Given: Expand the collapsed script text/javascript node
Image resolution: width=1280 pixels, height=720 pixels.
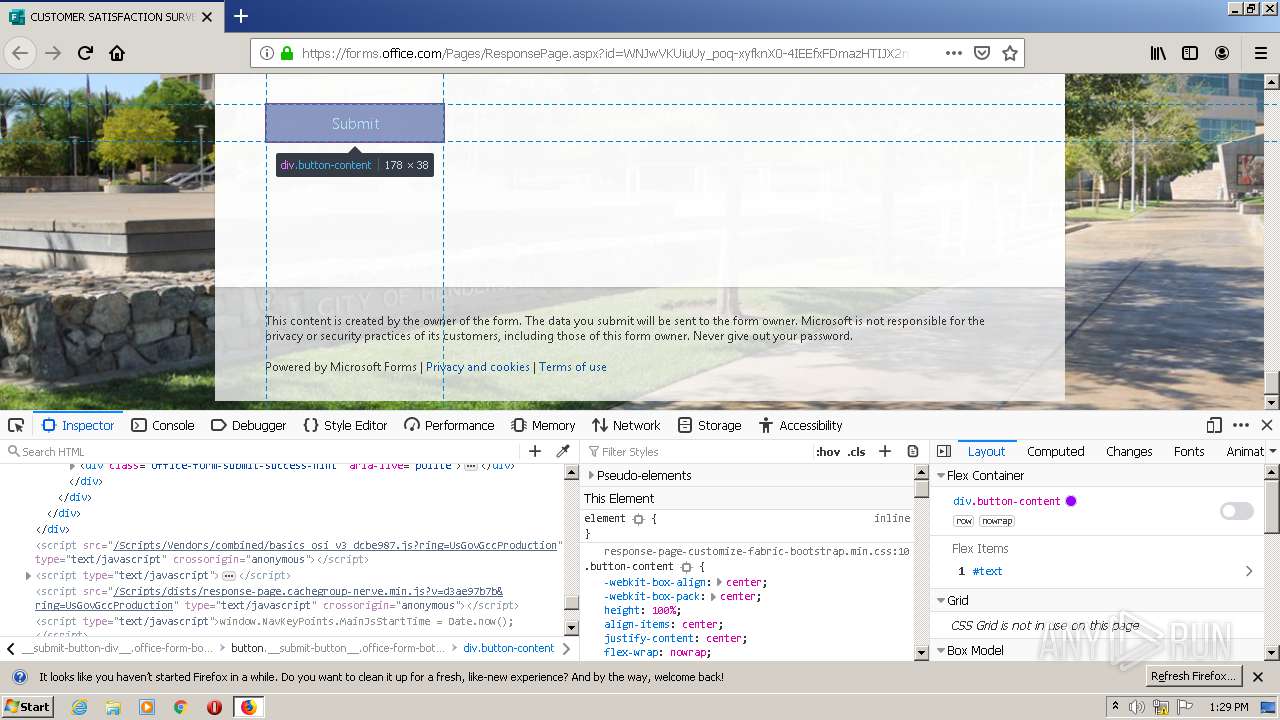Looking at the screenshot, I should pyautogui.click(x=28, y=576).
